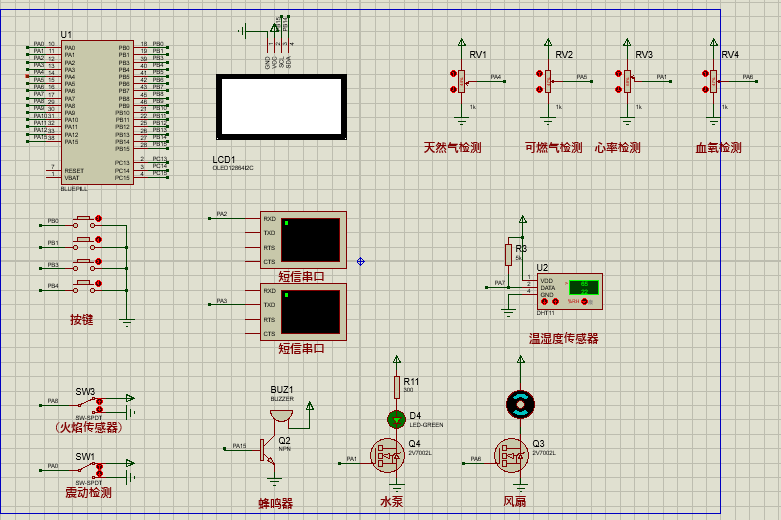
Task: Flip SW1 vibration switch downward
Action: coord(100,474)
